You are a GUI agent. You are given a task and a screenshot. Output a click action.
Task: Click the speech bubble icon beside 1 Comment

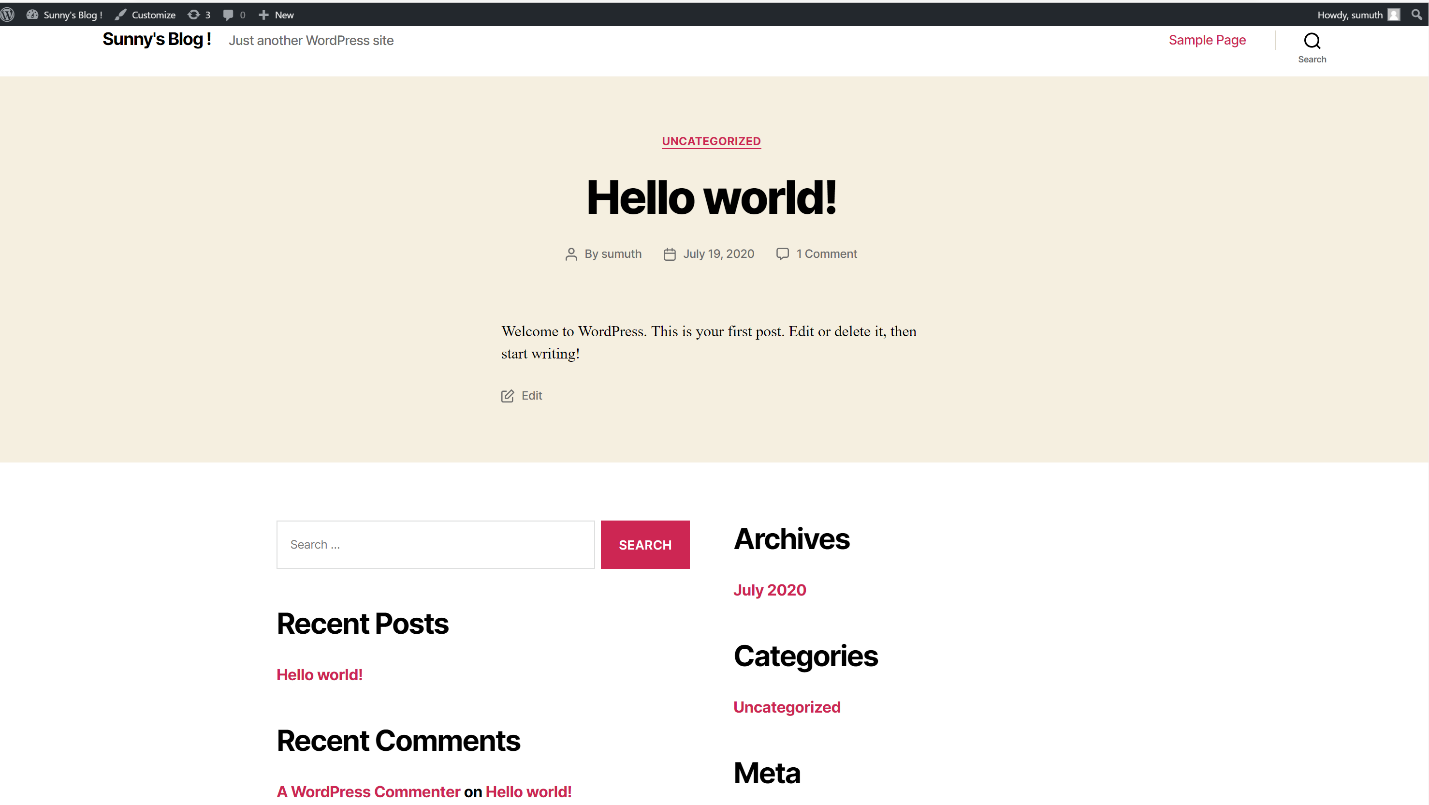click(x=782, y=253)
